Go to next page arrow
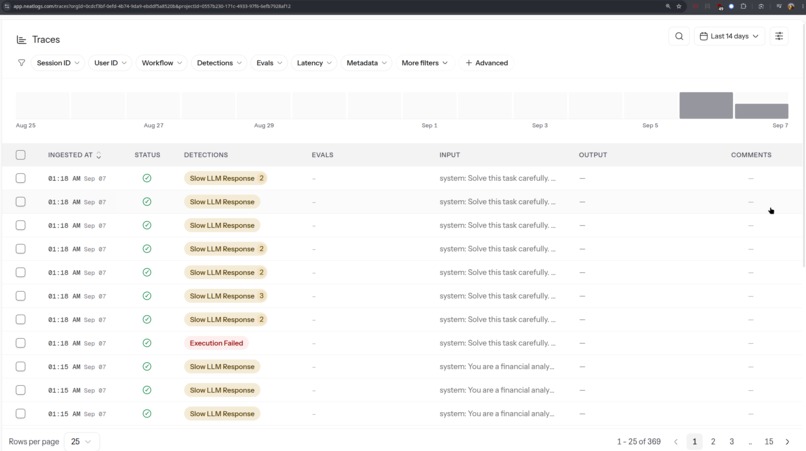The image size is (806, 451). tap(787, 442)
